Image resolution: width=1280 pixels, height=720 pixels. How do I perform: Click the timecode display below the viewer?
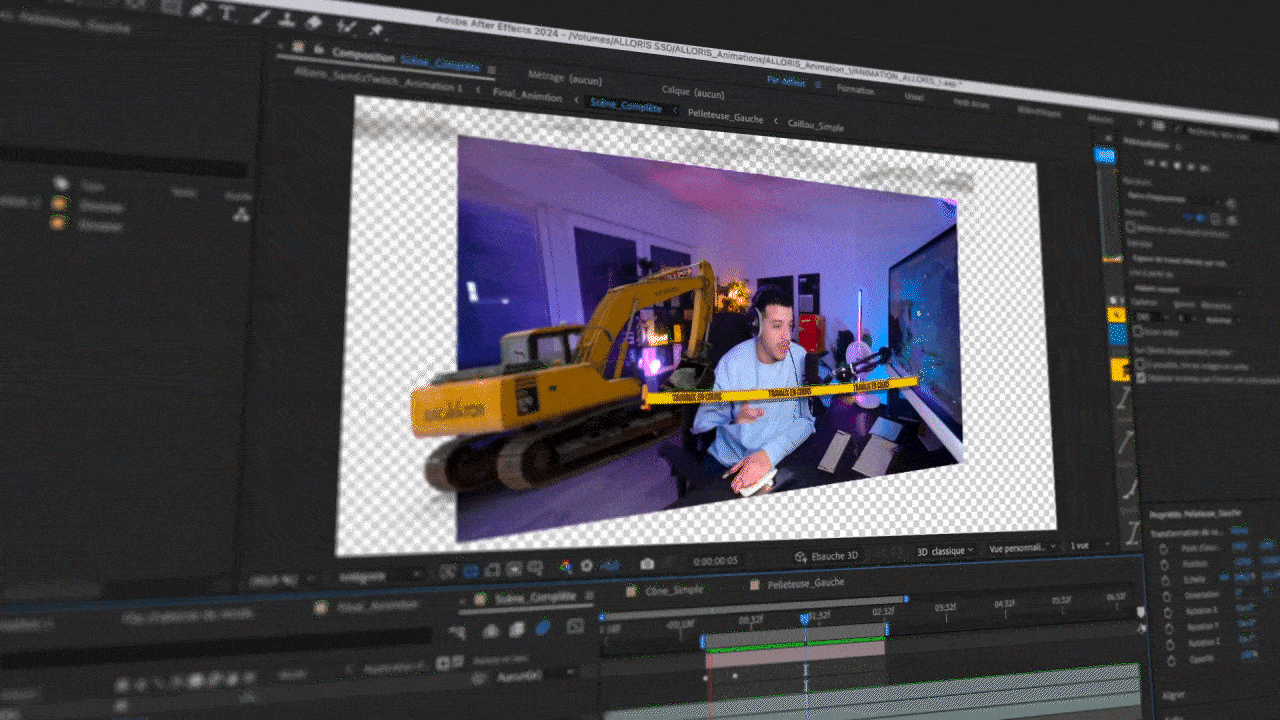pos(716,562)
